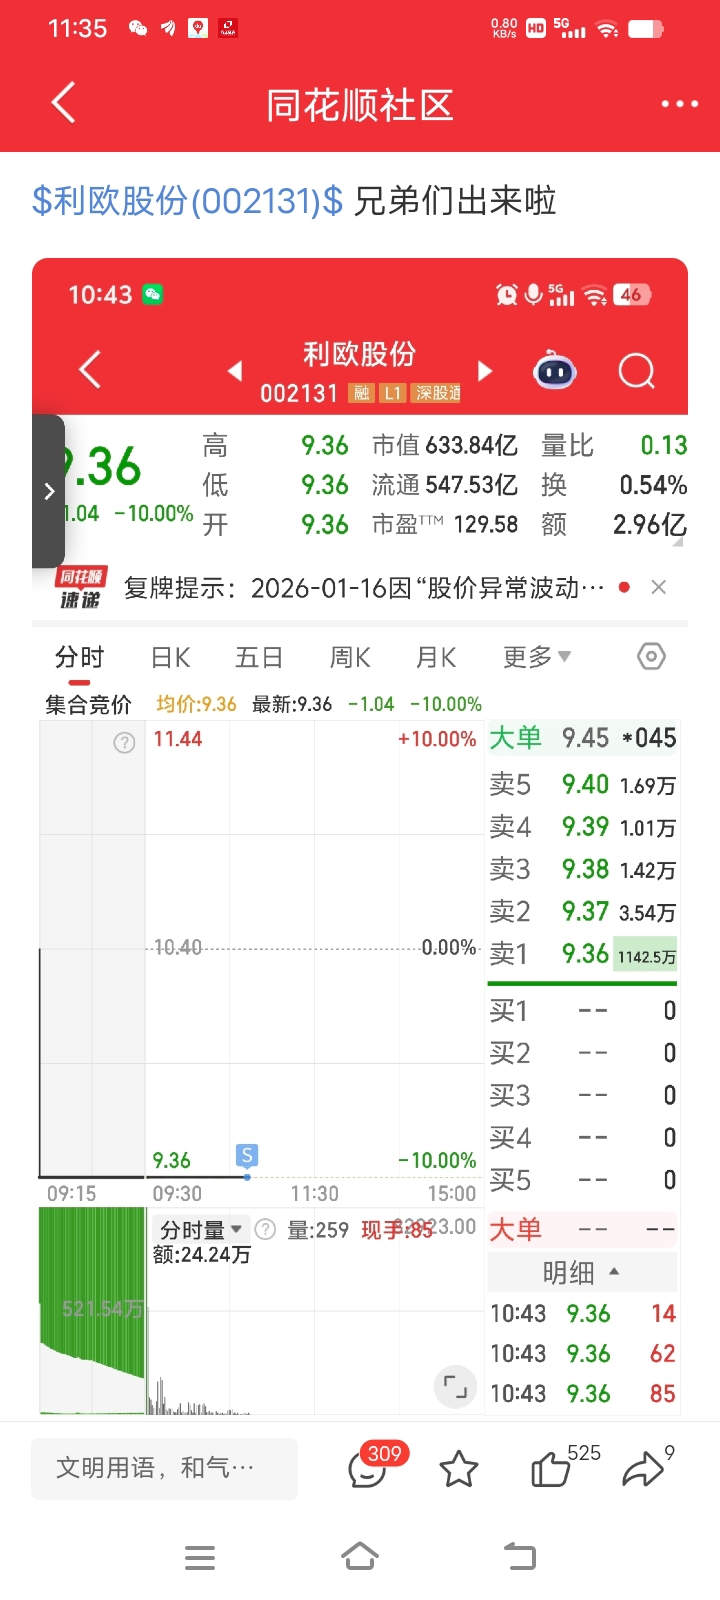
Task: Tap the back arrow in embedded stock screenshot
Action: coord(89,370)
